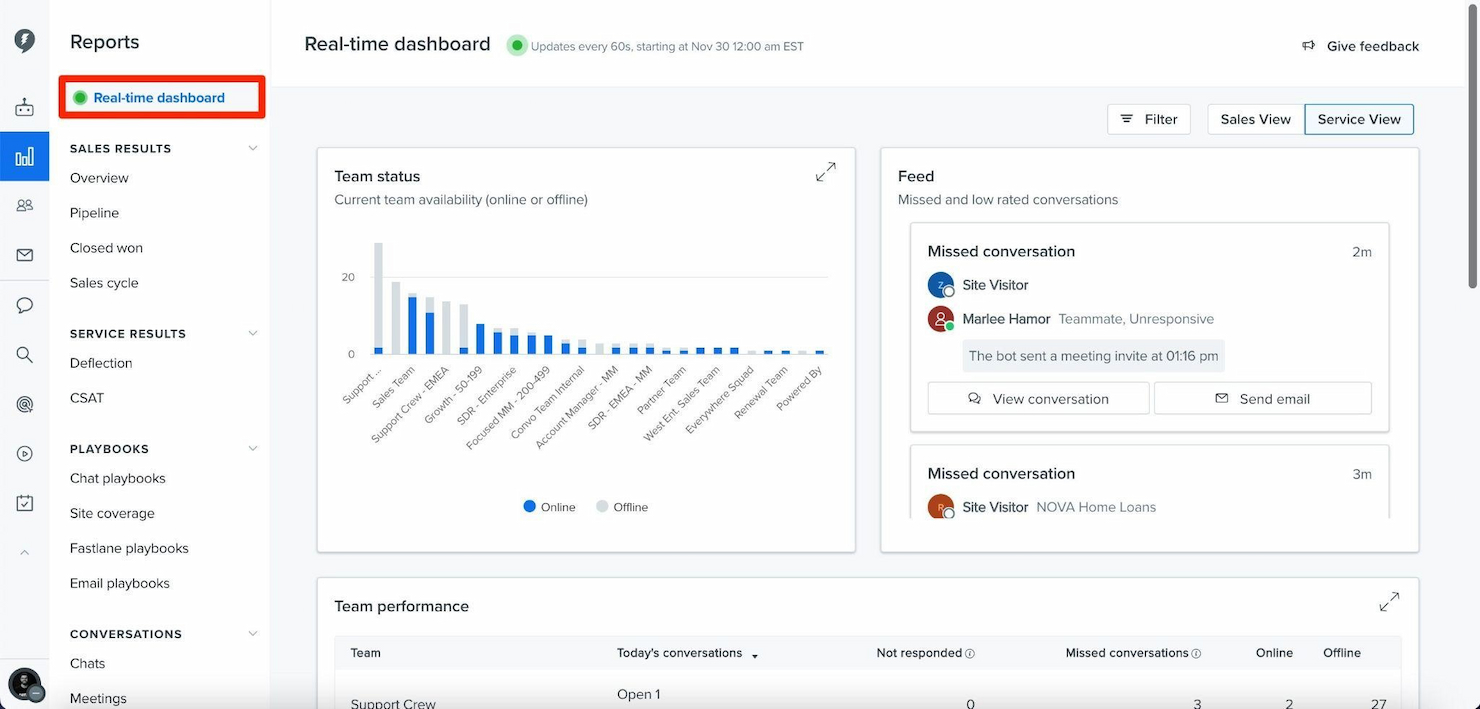Toggle the Offline legend item
This screenshot has width=1480, height=709.
pos(621,507)
